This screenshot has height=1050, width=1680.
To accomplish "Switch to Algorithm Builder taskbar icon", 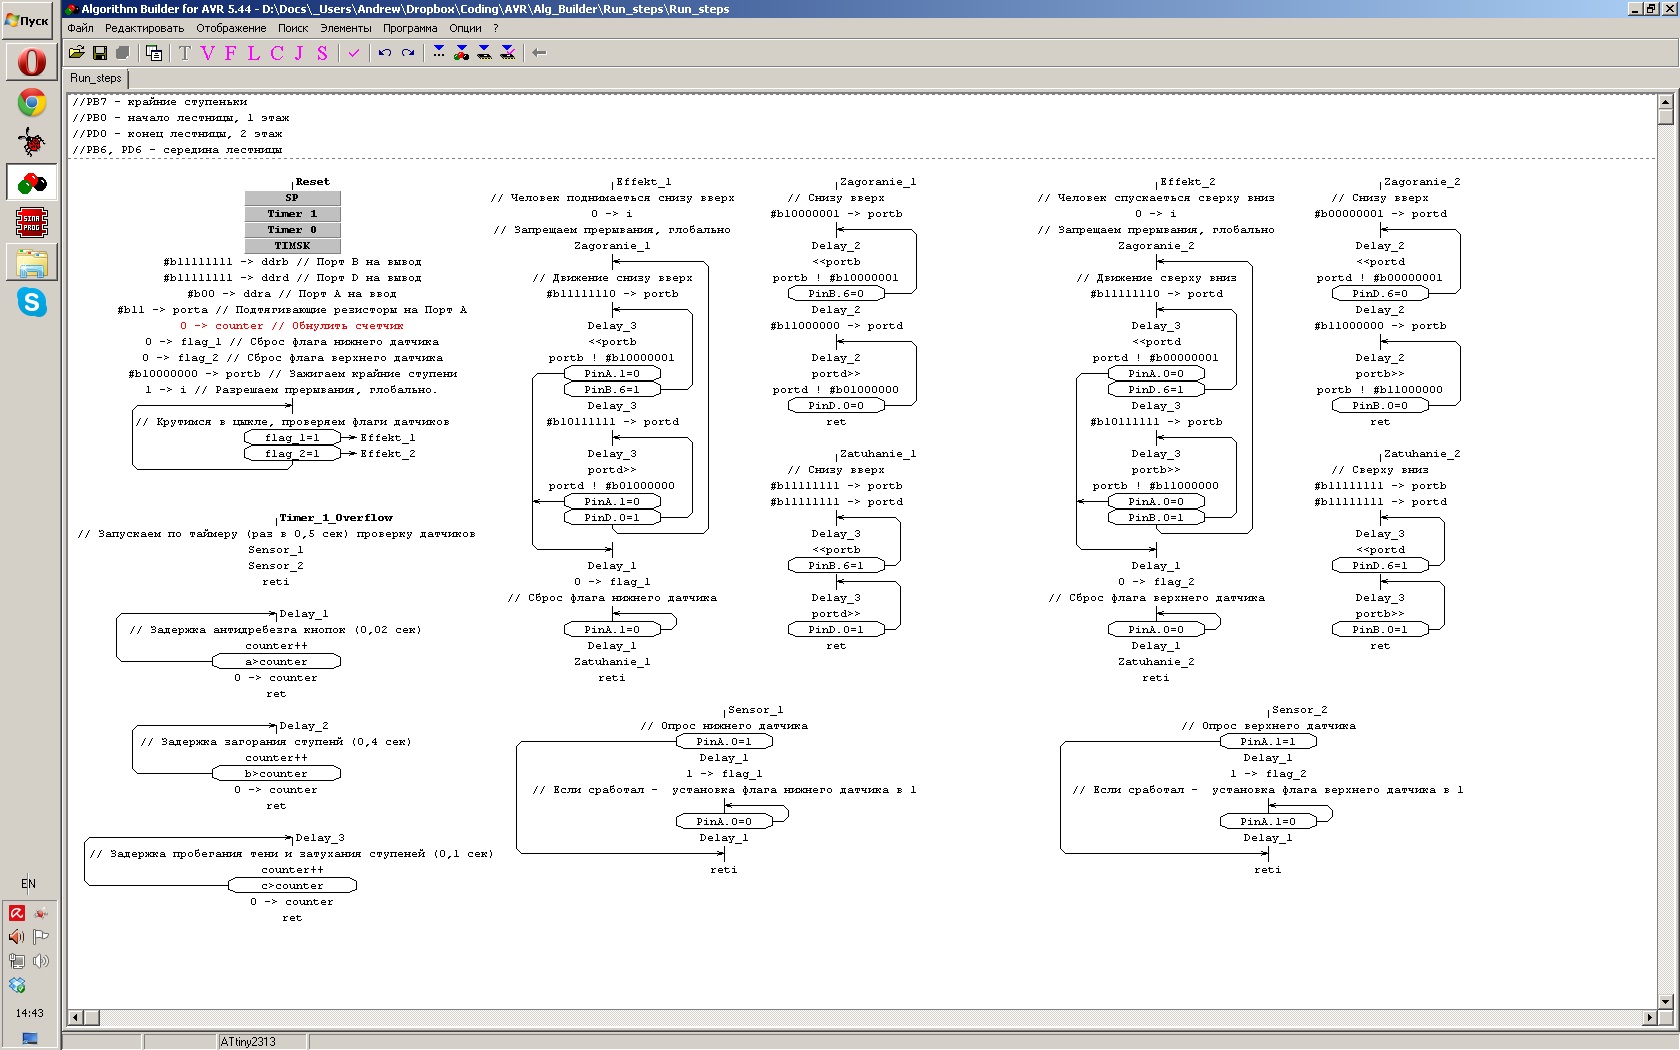I will coord(32,182).
